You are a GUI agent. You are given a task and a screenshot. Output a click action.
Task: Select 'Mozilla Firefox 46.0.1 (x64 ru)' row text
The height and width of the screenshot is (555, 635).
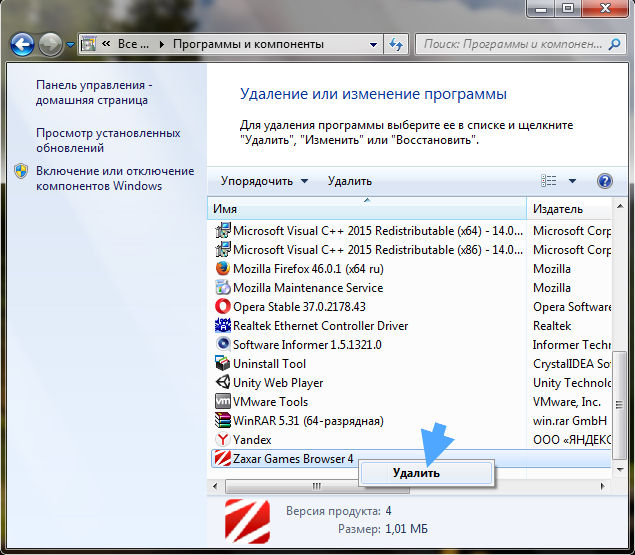click(308, 269)
